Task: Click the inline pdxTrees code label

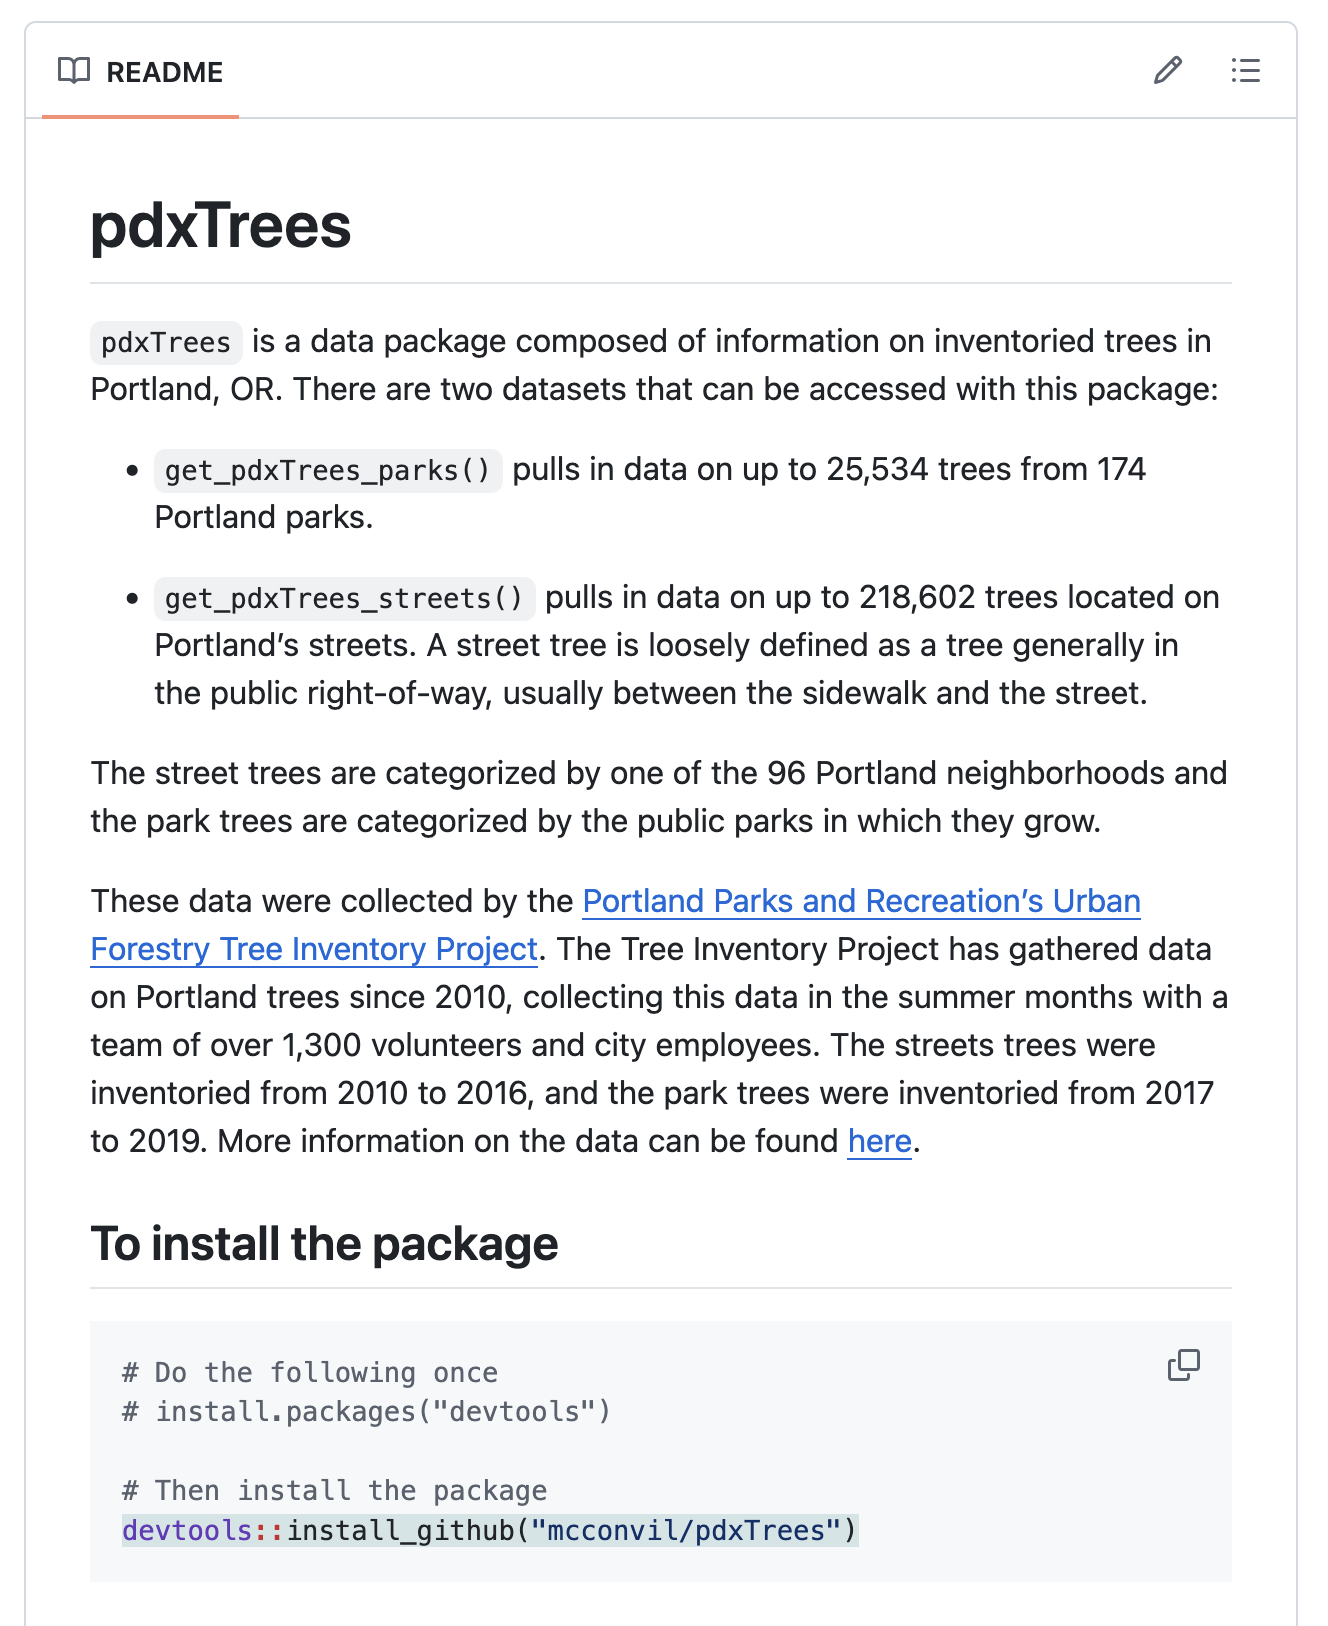Action: (166, 342)
